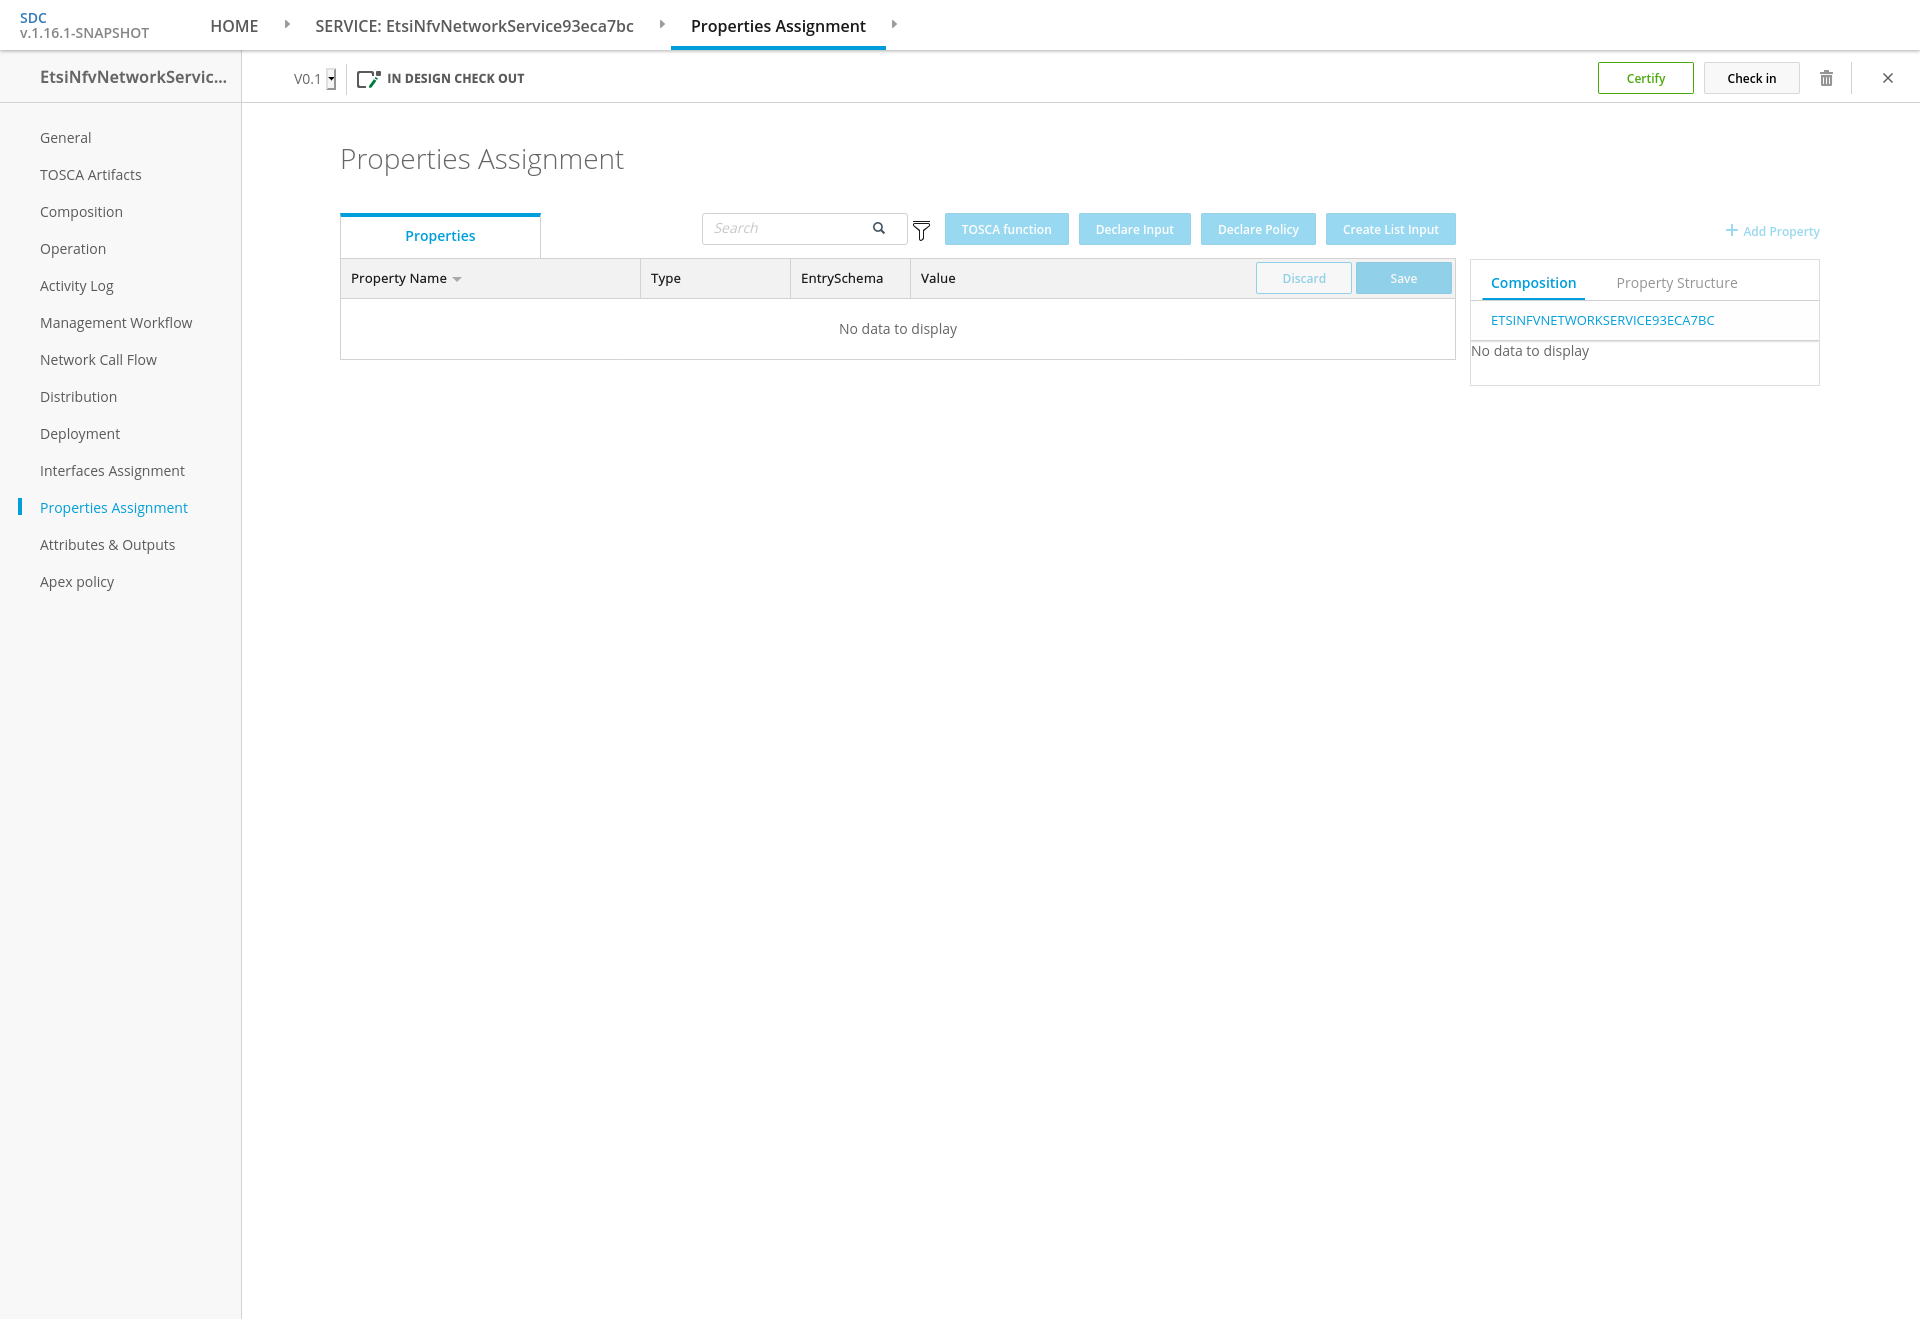Select the ETSINFVNETWORKSERVICE93ECA7BC instance link
This screenshot has height=1319, width=1920.
coord(1602,321)
